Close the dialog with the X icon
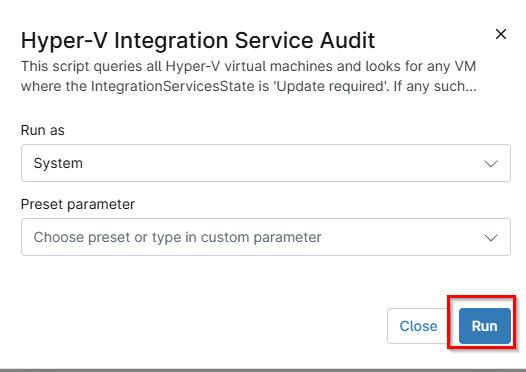This screenshot has width=526, height=372. pyautogui.click(x=501, y=34)
